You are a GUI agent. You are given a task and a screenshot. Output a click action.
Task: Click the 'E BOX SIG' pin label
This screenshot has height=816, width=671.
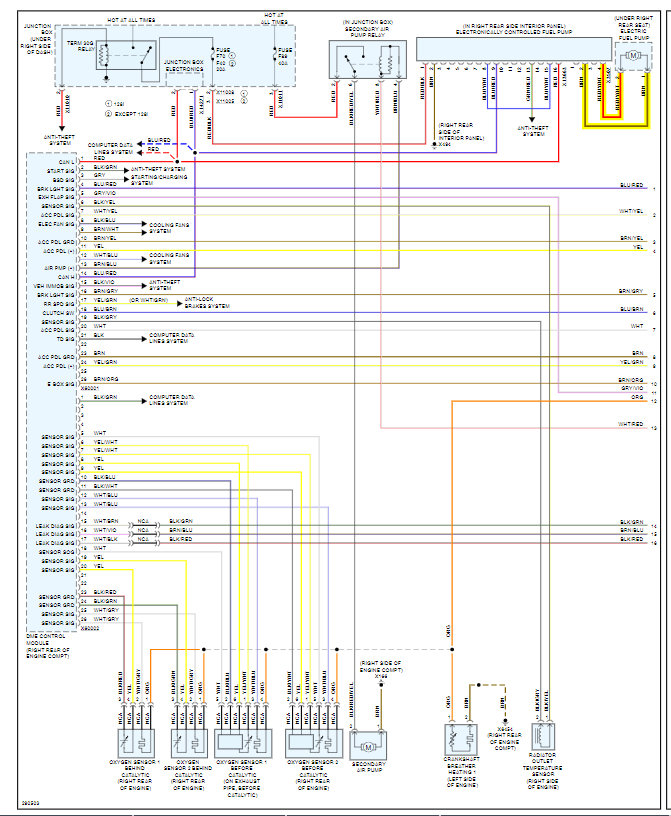tap(60, 384)
